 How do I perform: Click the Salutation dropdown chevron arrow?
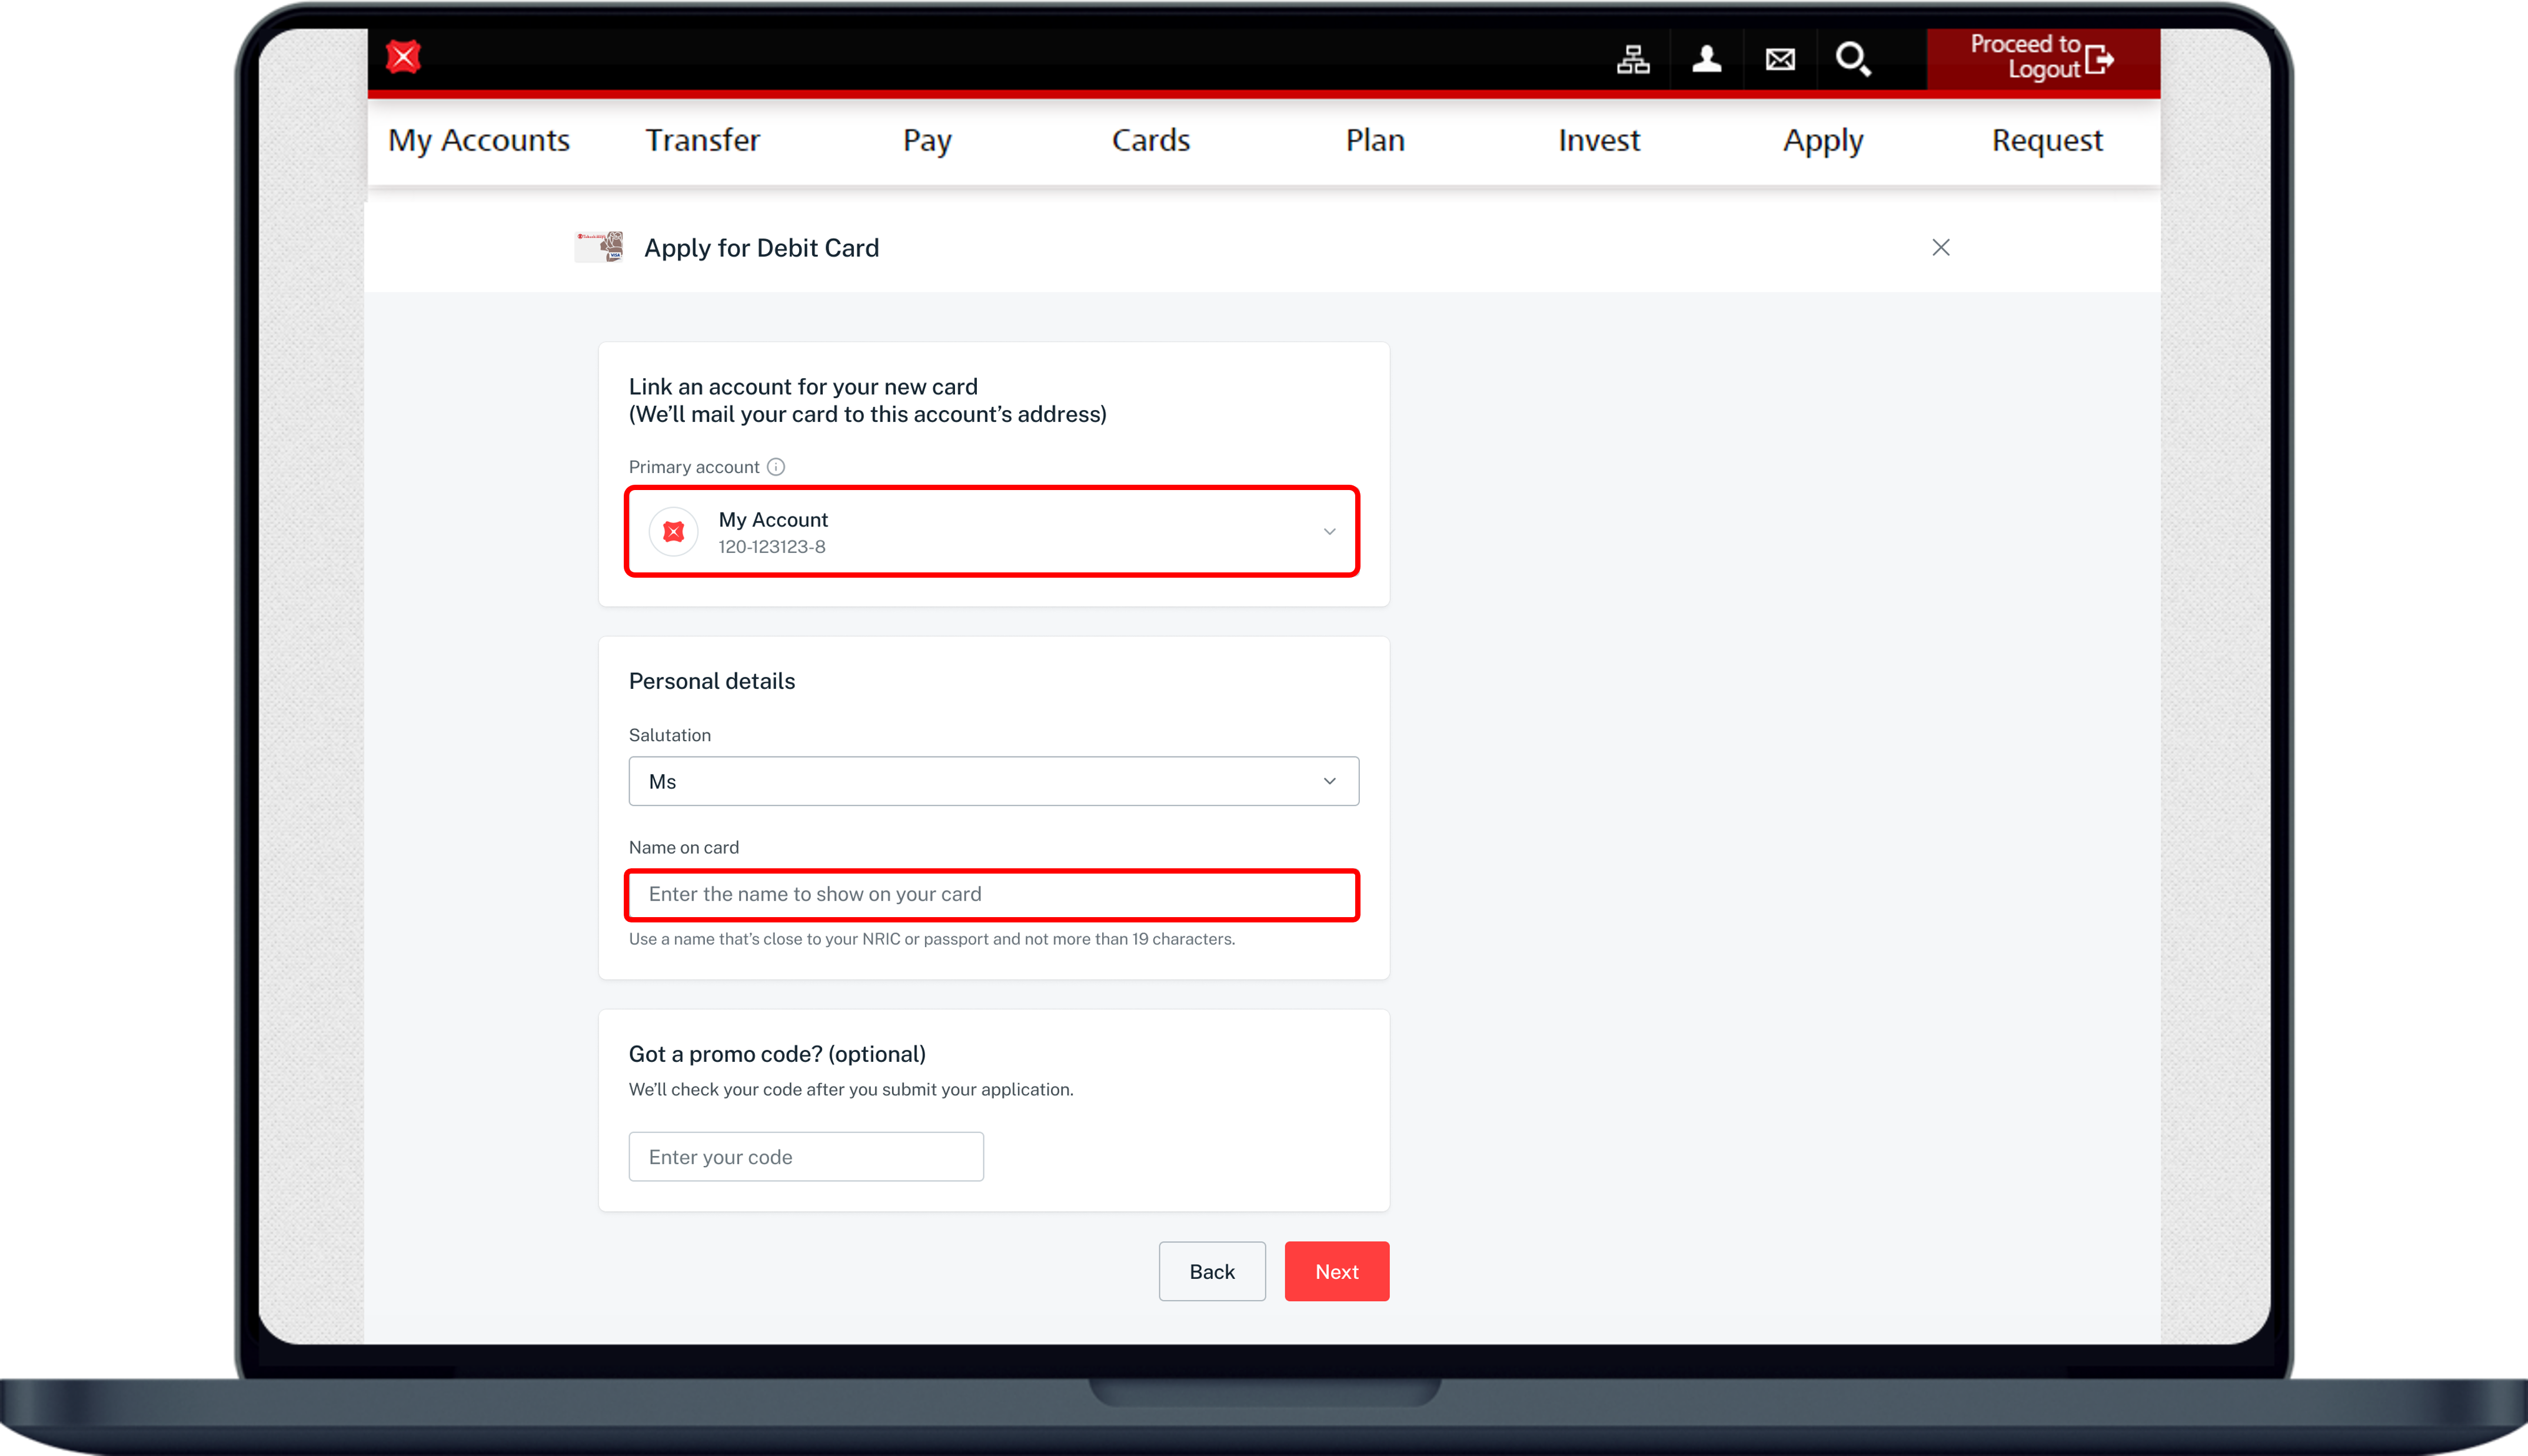click(1329, 781)
